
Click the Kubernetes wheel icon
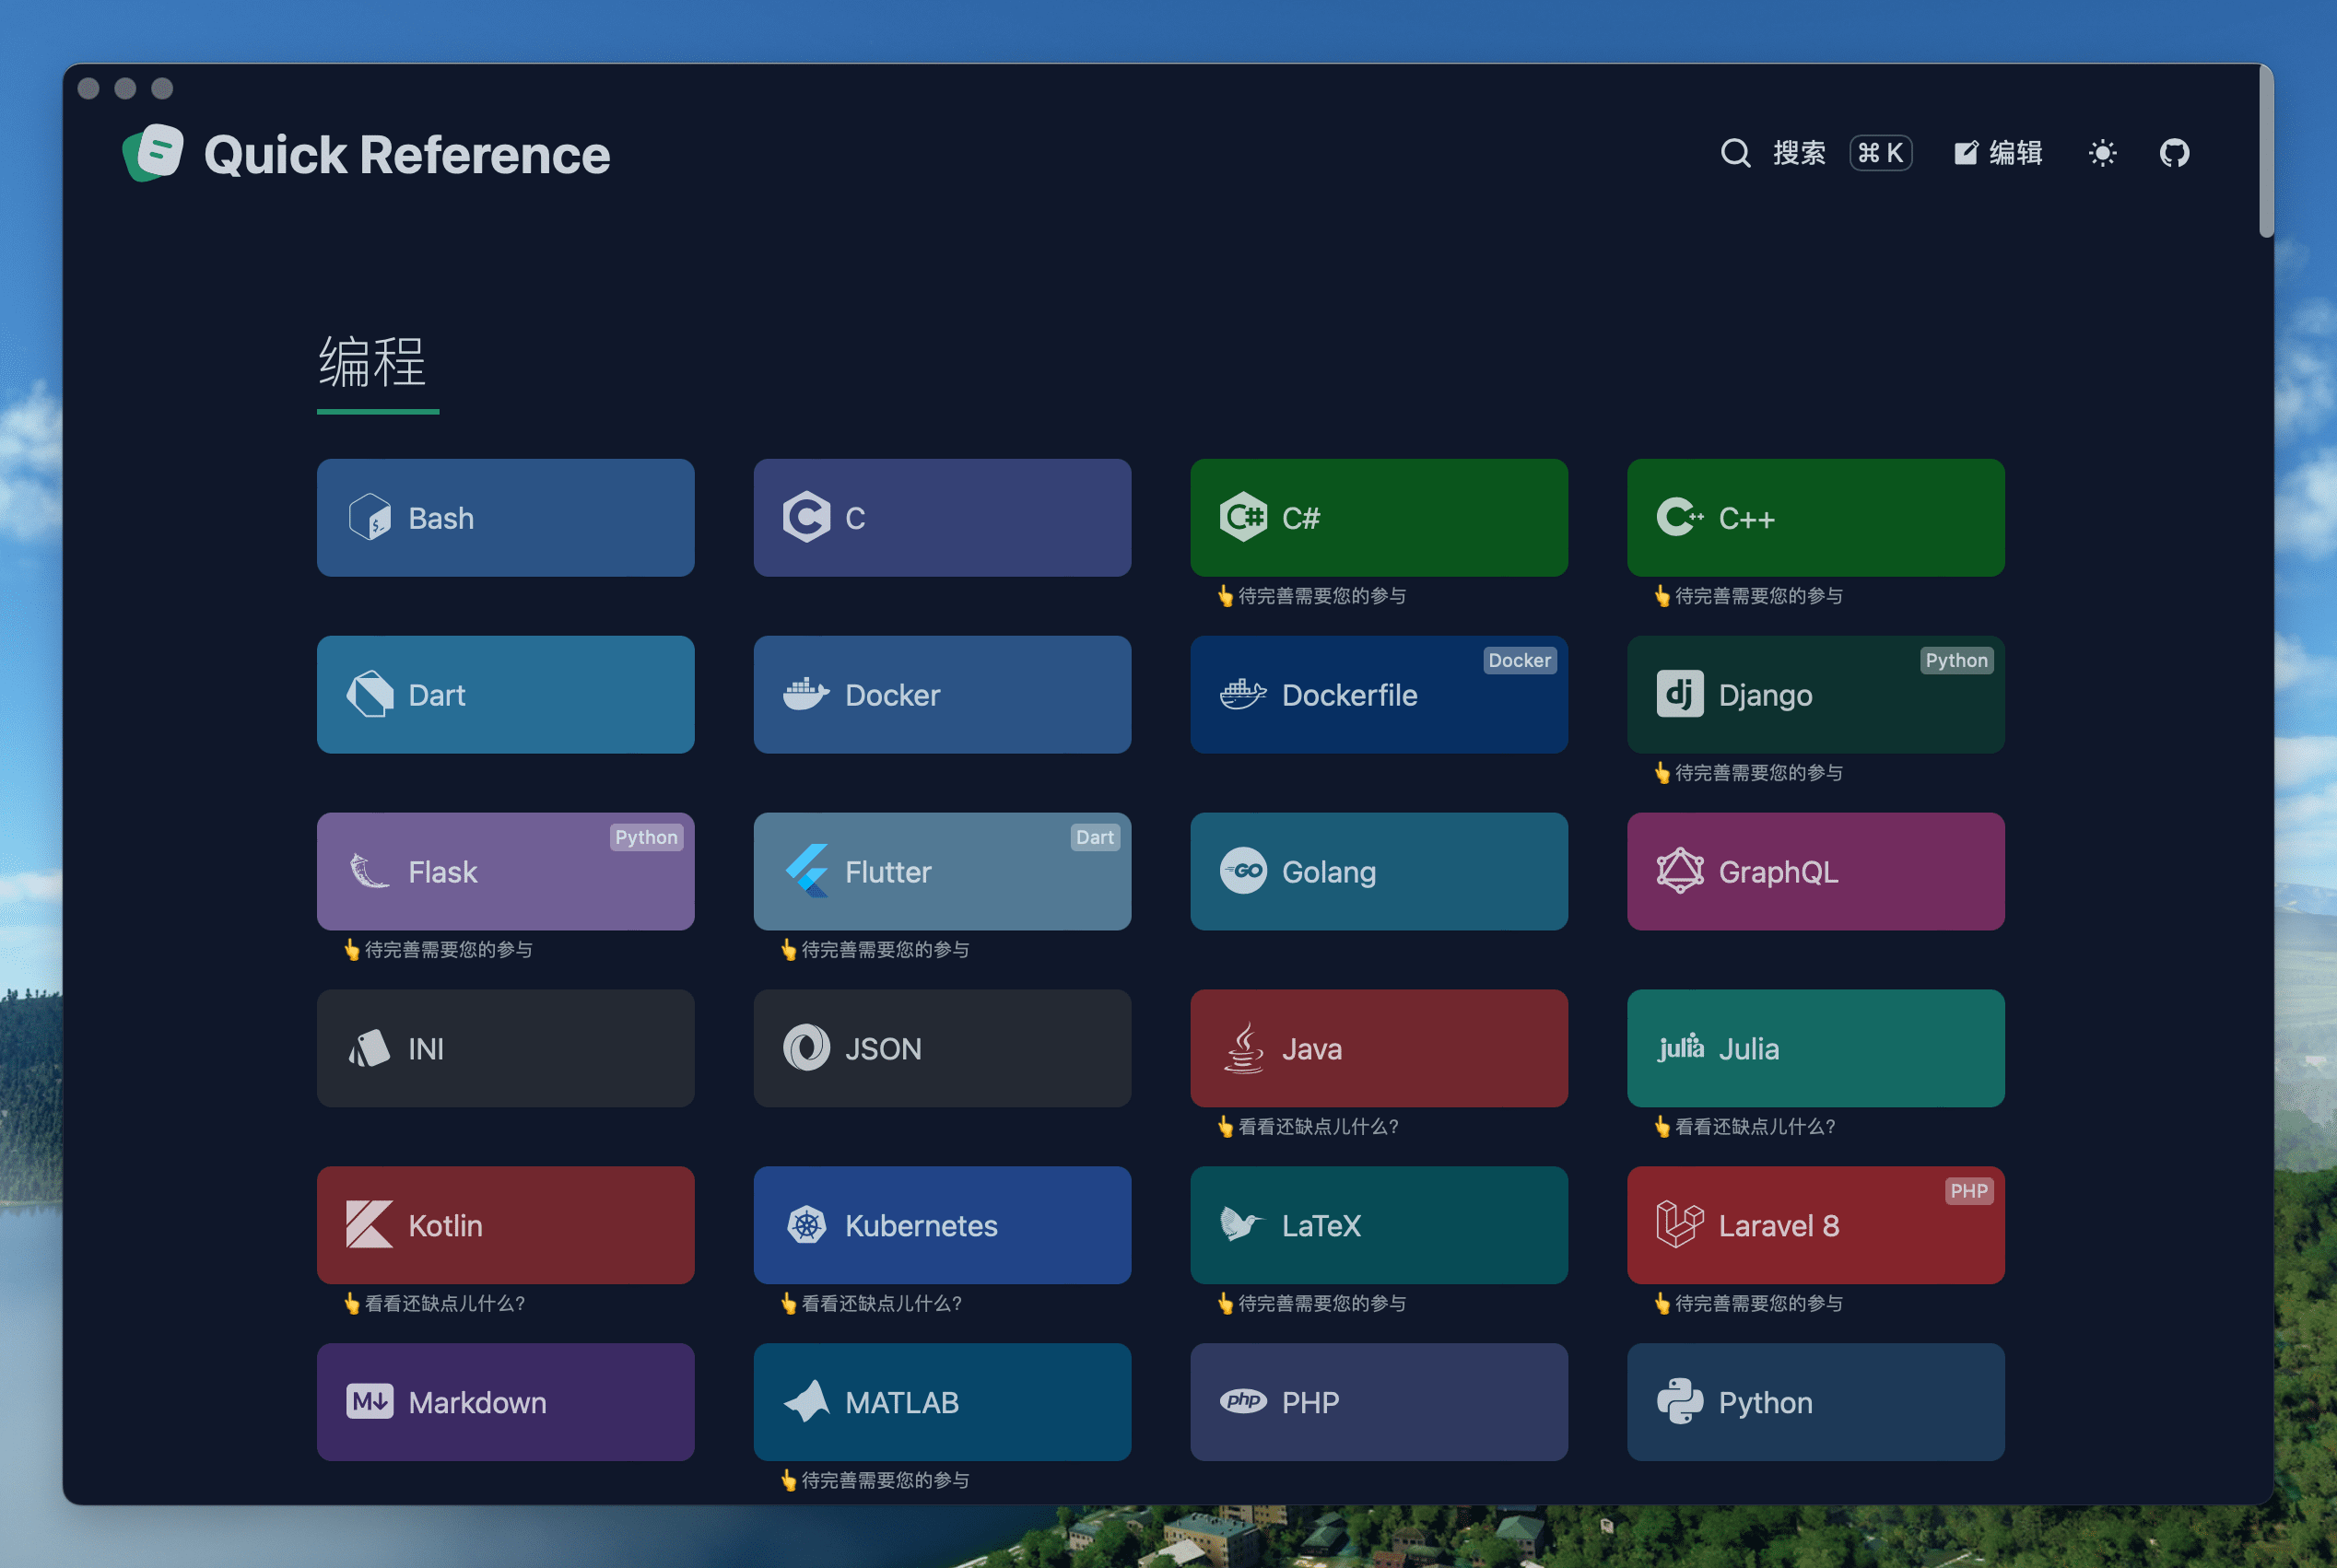point(806,1225)
